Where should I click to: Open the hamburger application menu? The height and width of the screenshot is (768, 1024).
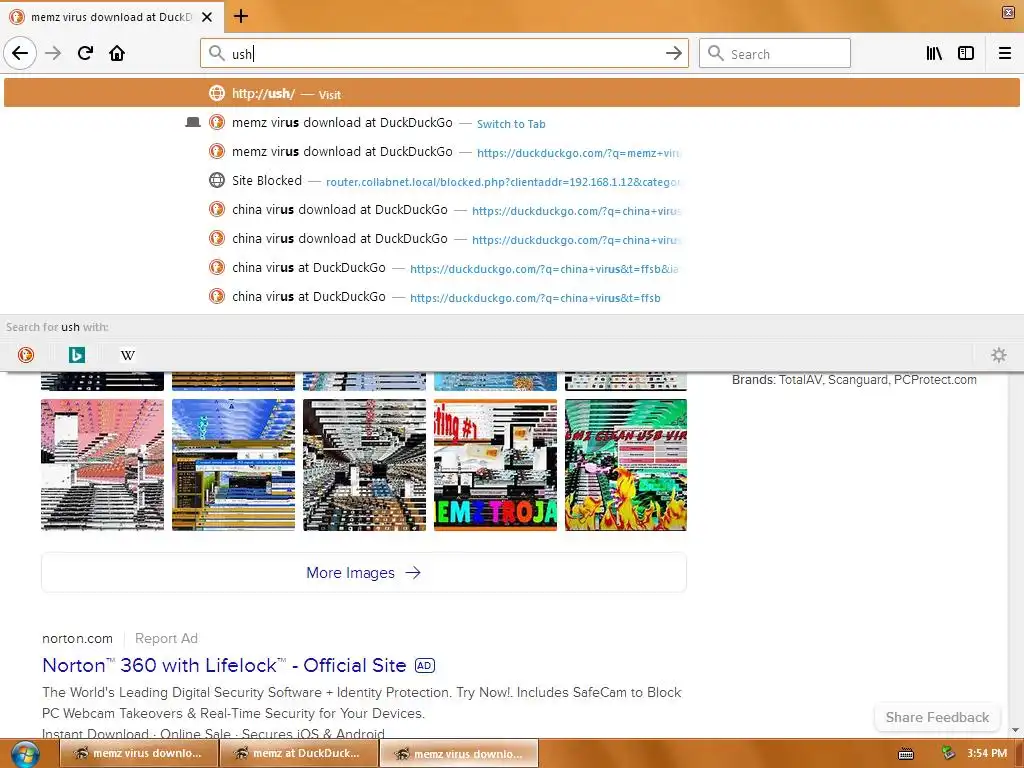1004,53
